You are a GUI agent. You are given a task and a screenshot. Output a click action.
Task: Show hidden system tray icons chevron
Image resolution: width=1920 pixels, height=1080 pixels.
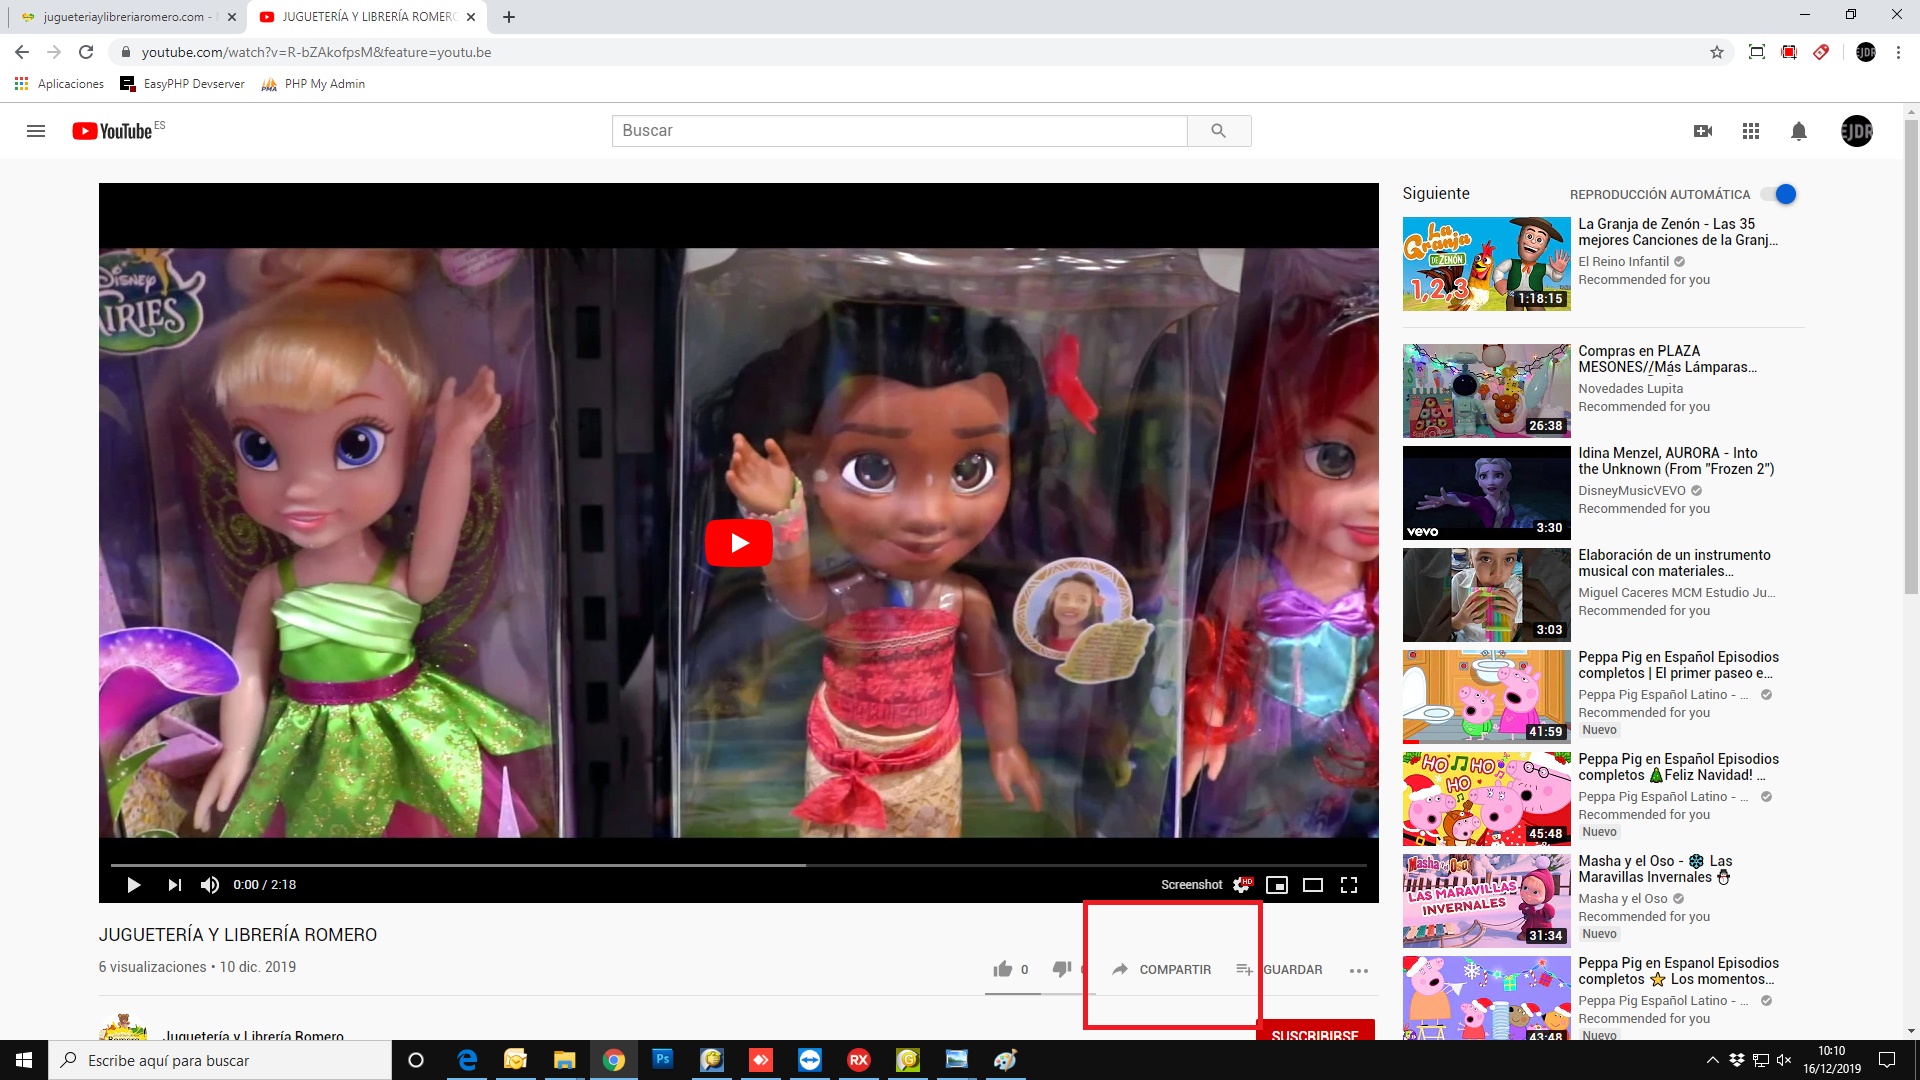[x=1712, y=1060]
